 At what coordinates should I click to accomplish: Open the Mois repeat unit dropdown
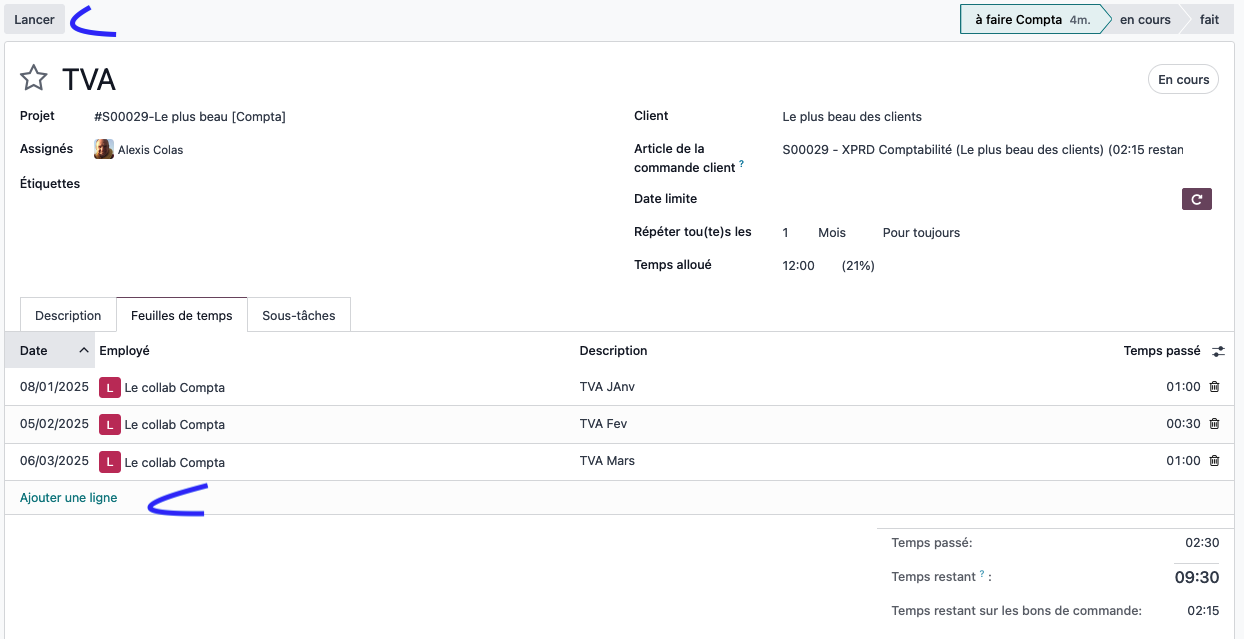[832, 233]
